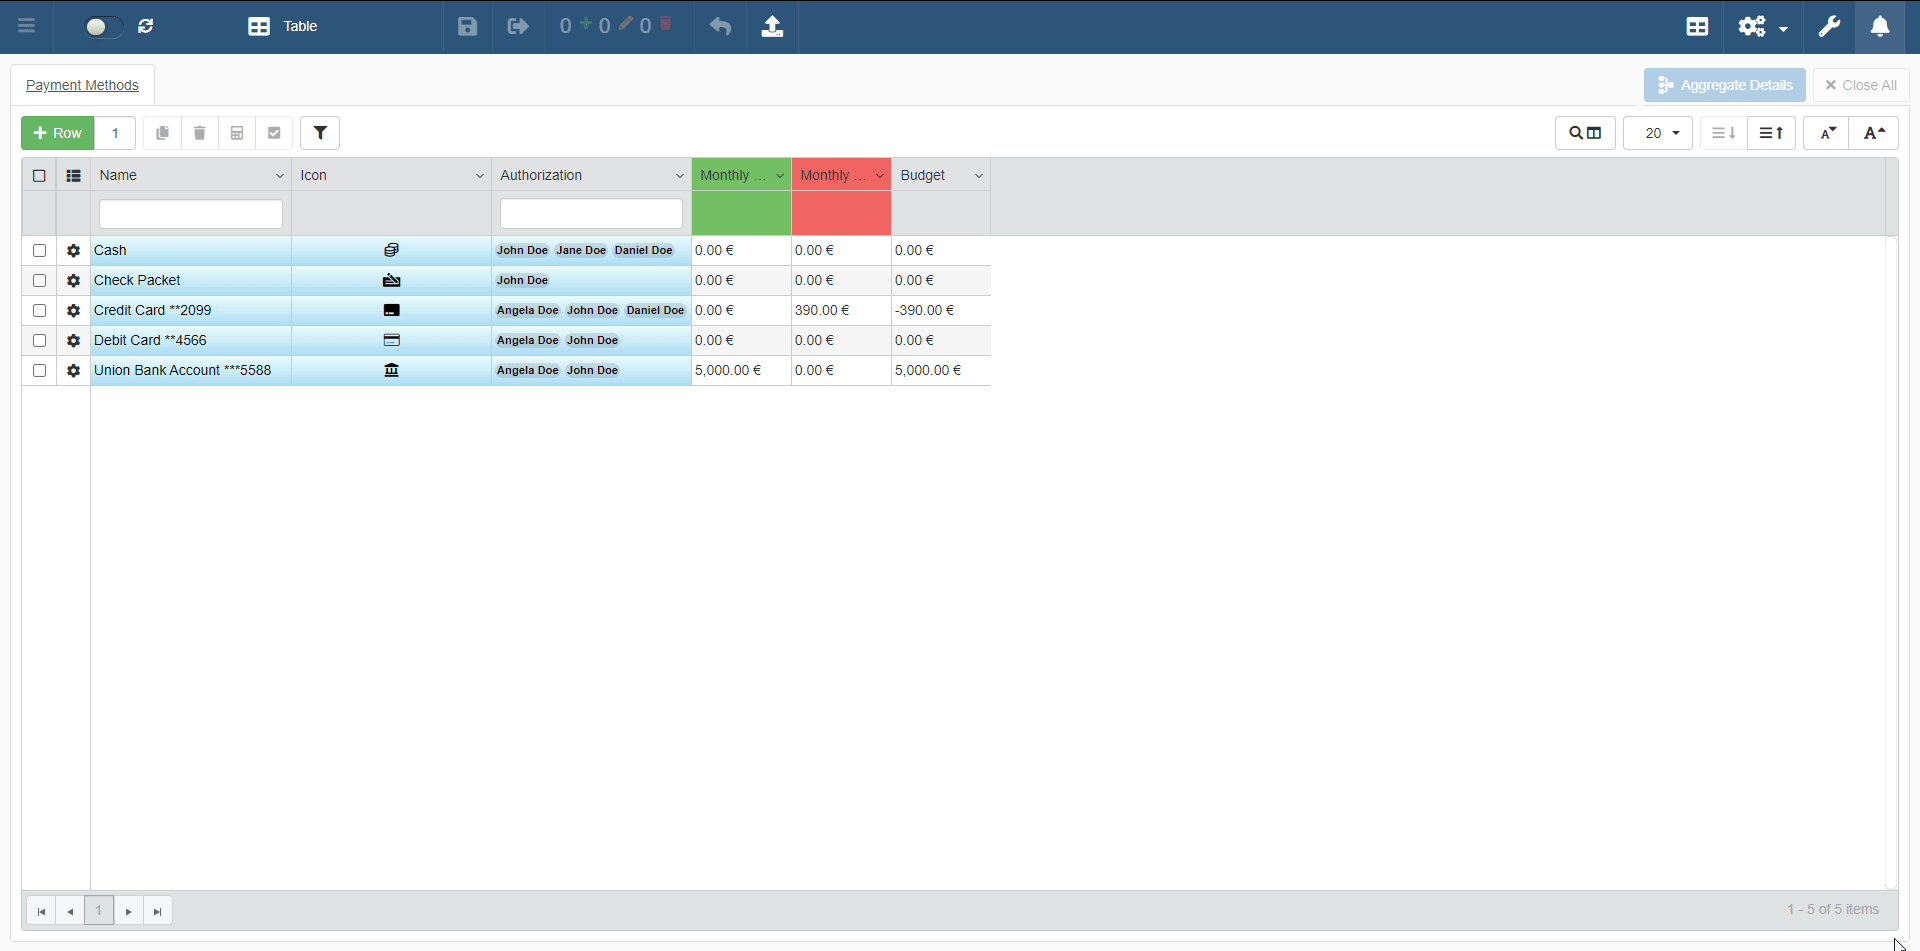Click the filter funnel icon in toolbar
This screenshot has width=1920, height=951.
(320, 133)
